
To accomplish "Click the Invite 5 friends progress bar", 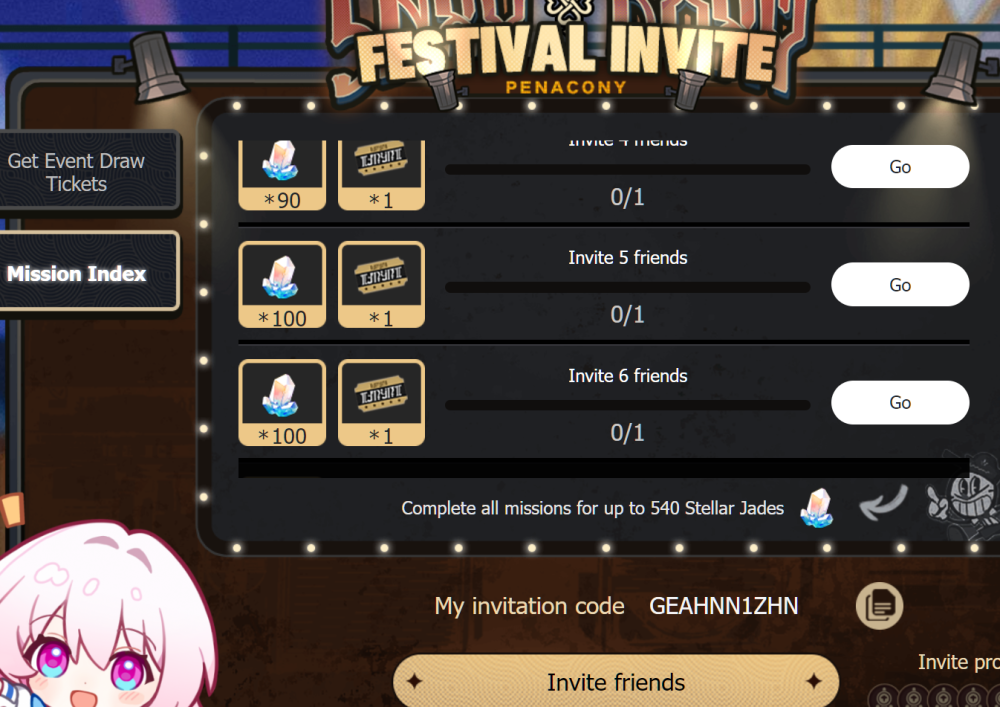I will (628, 288).
